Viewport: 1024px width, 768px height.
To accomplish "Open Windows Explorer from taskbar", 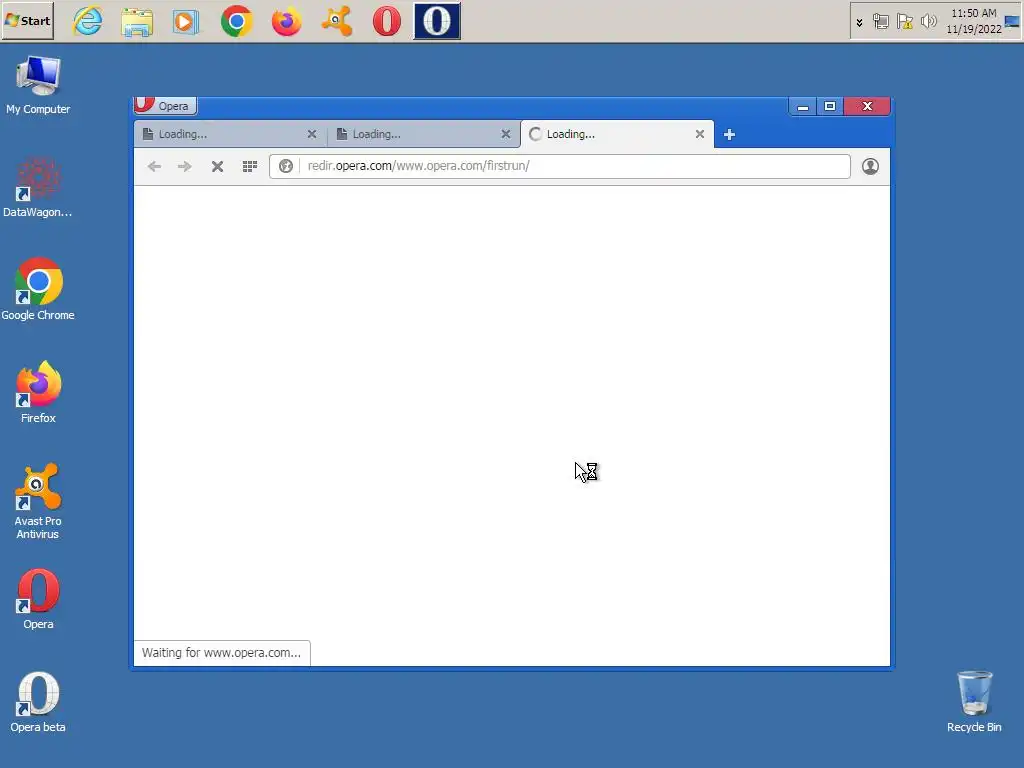I will point(137,21).
